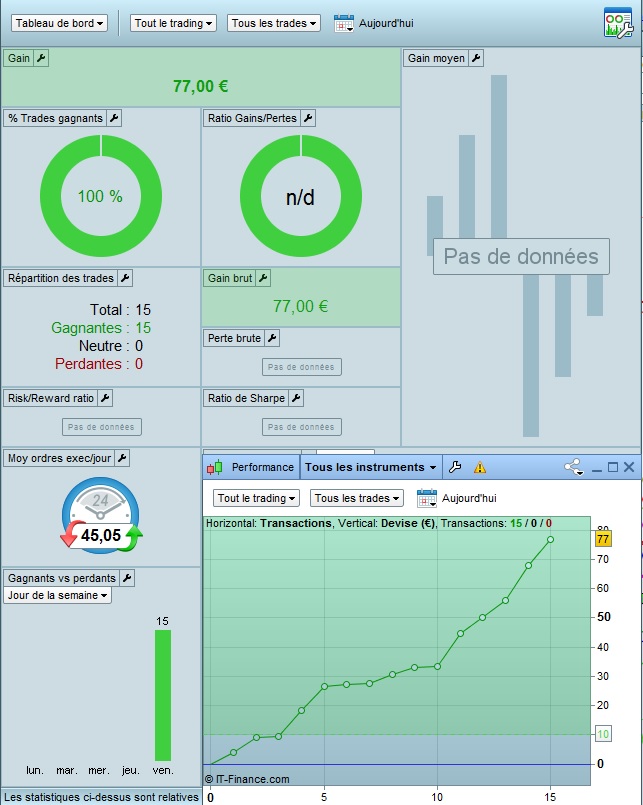Viewport: 643px width, 805px height.
Task: Open the Jour de la semaine dropdown
Action: point(57,595)
